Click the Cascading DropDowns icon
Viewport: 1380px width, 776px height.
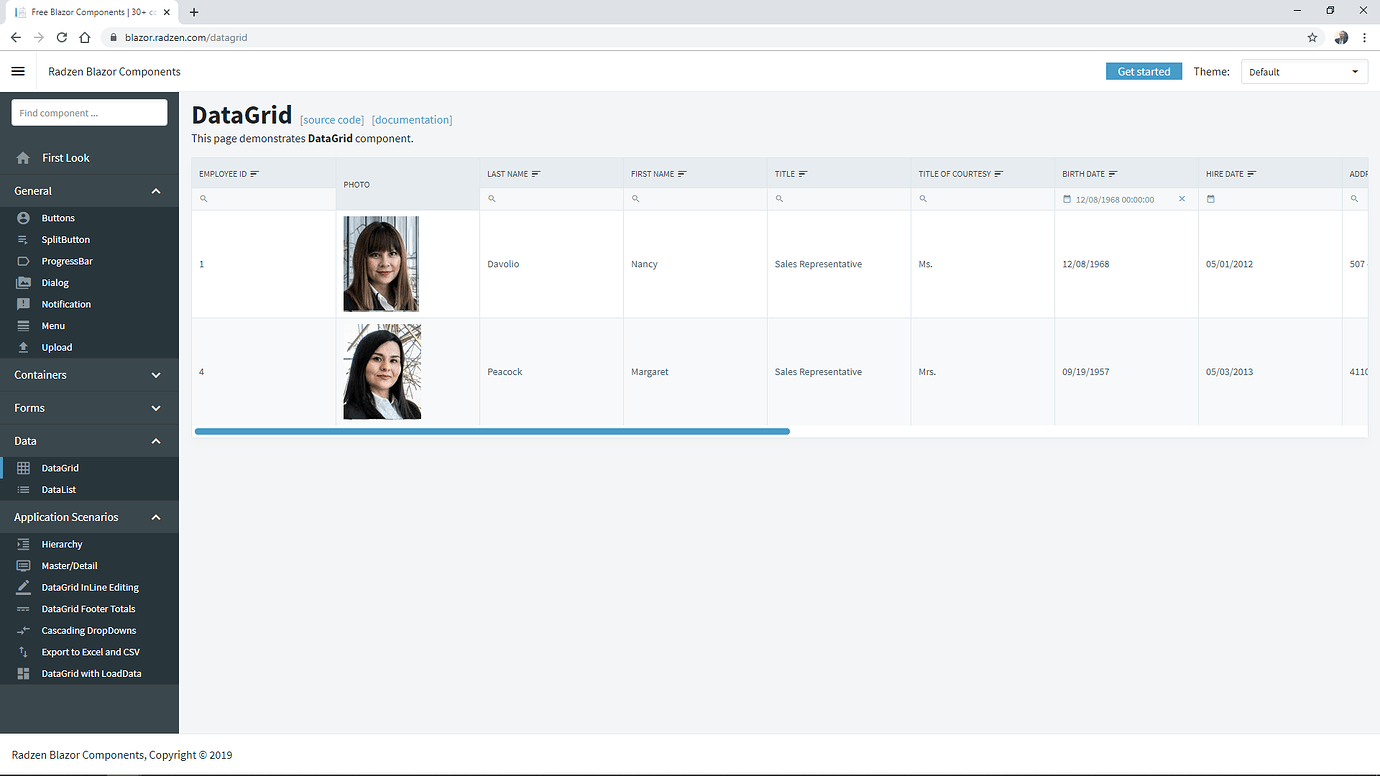(x=23, y=631)
